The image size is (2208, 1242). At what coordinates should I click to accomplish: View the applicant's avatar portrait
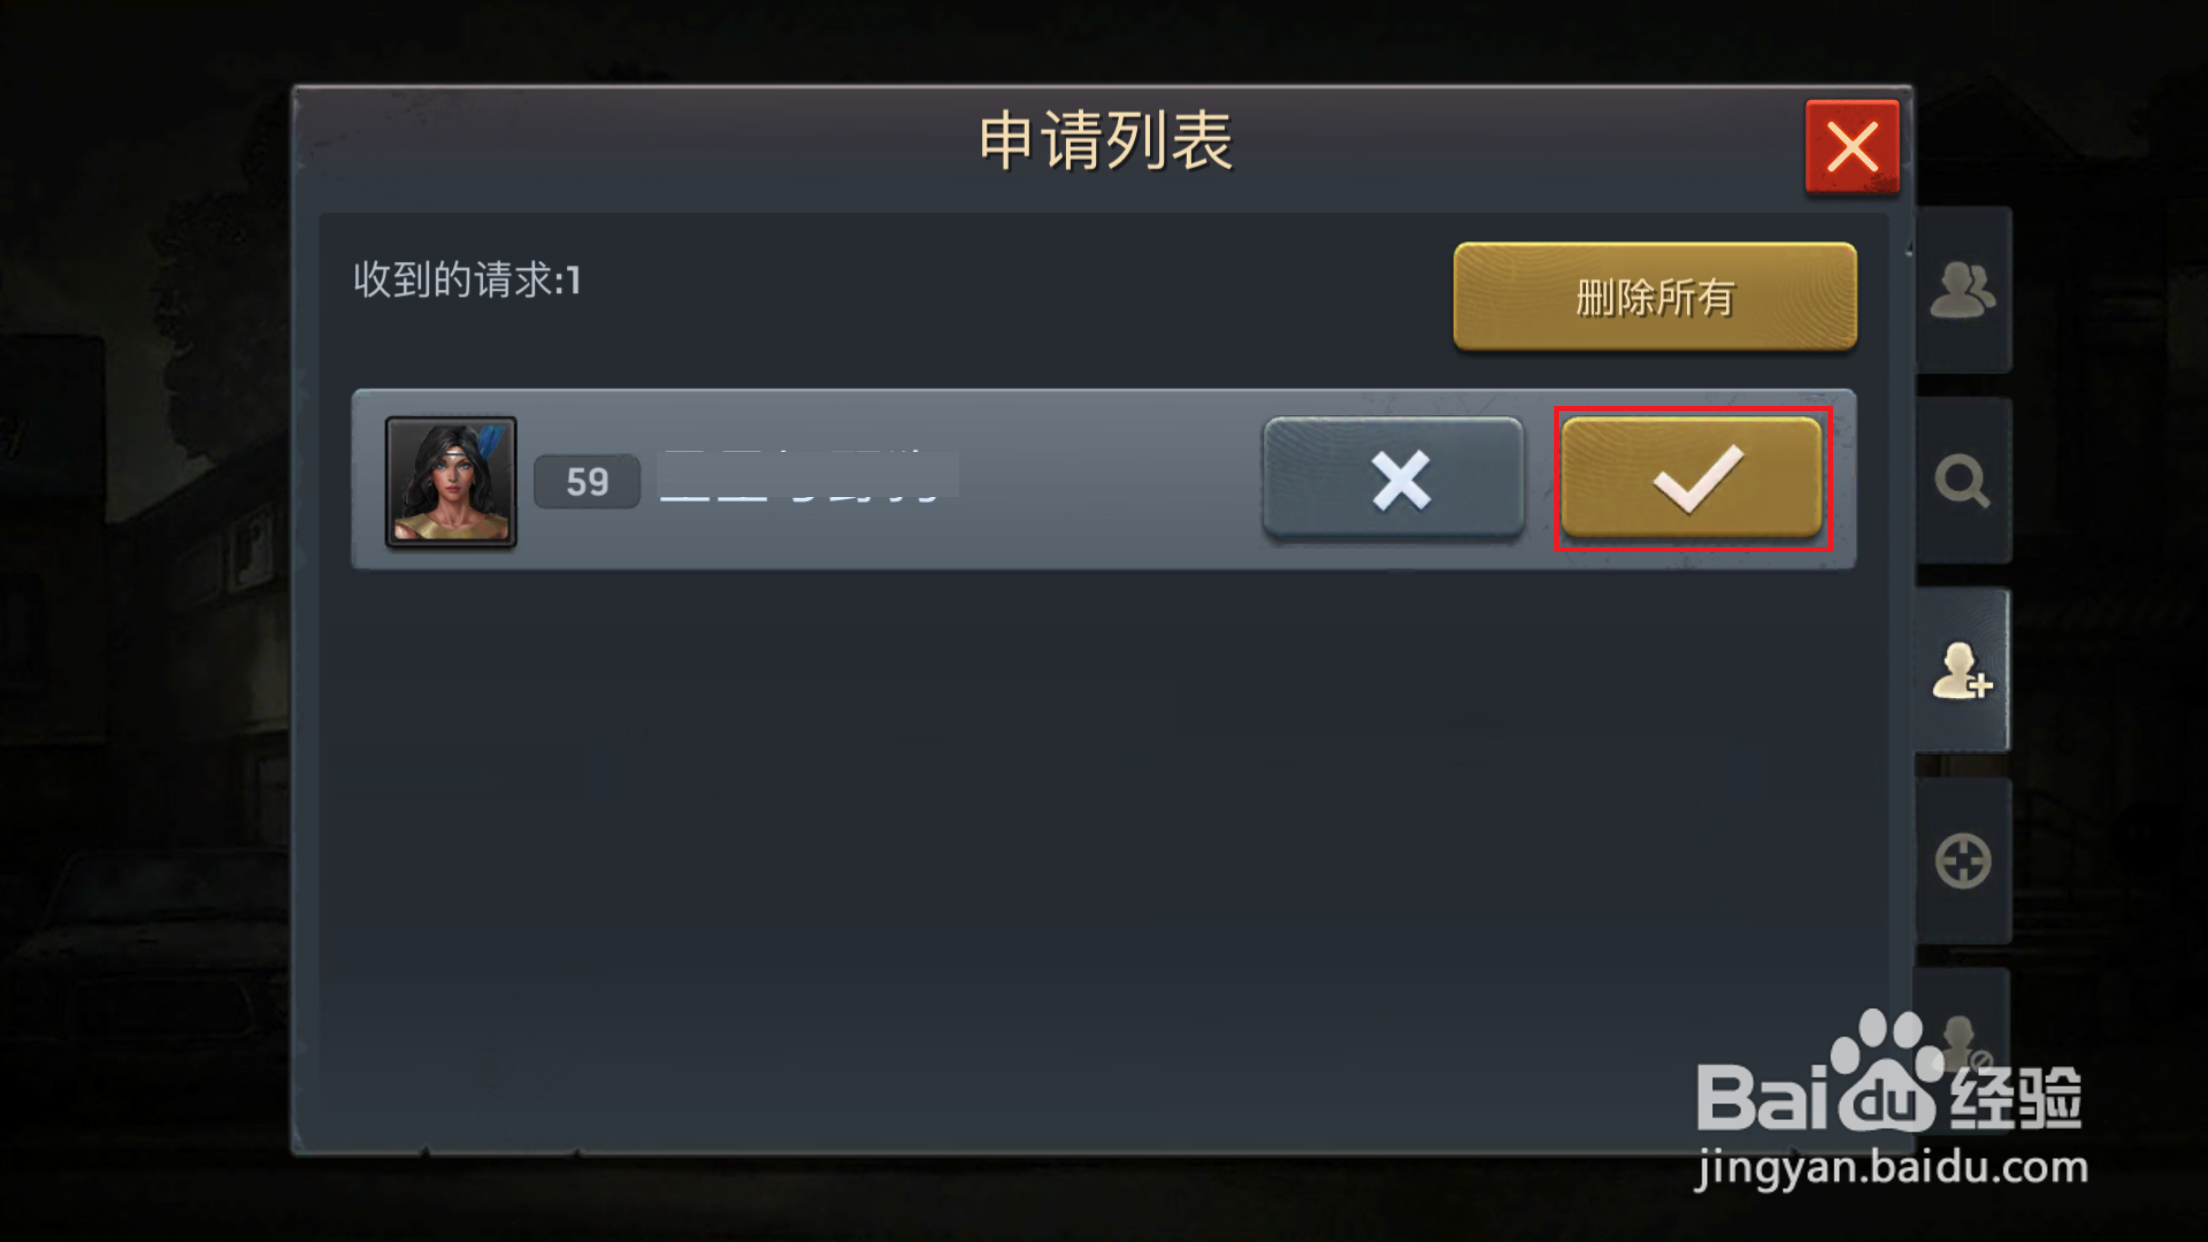click(451, 482)
